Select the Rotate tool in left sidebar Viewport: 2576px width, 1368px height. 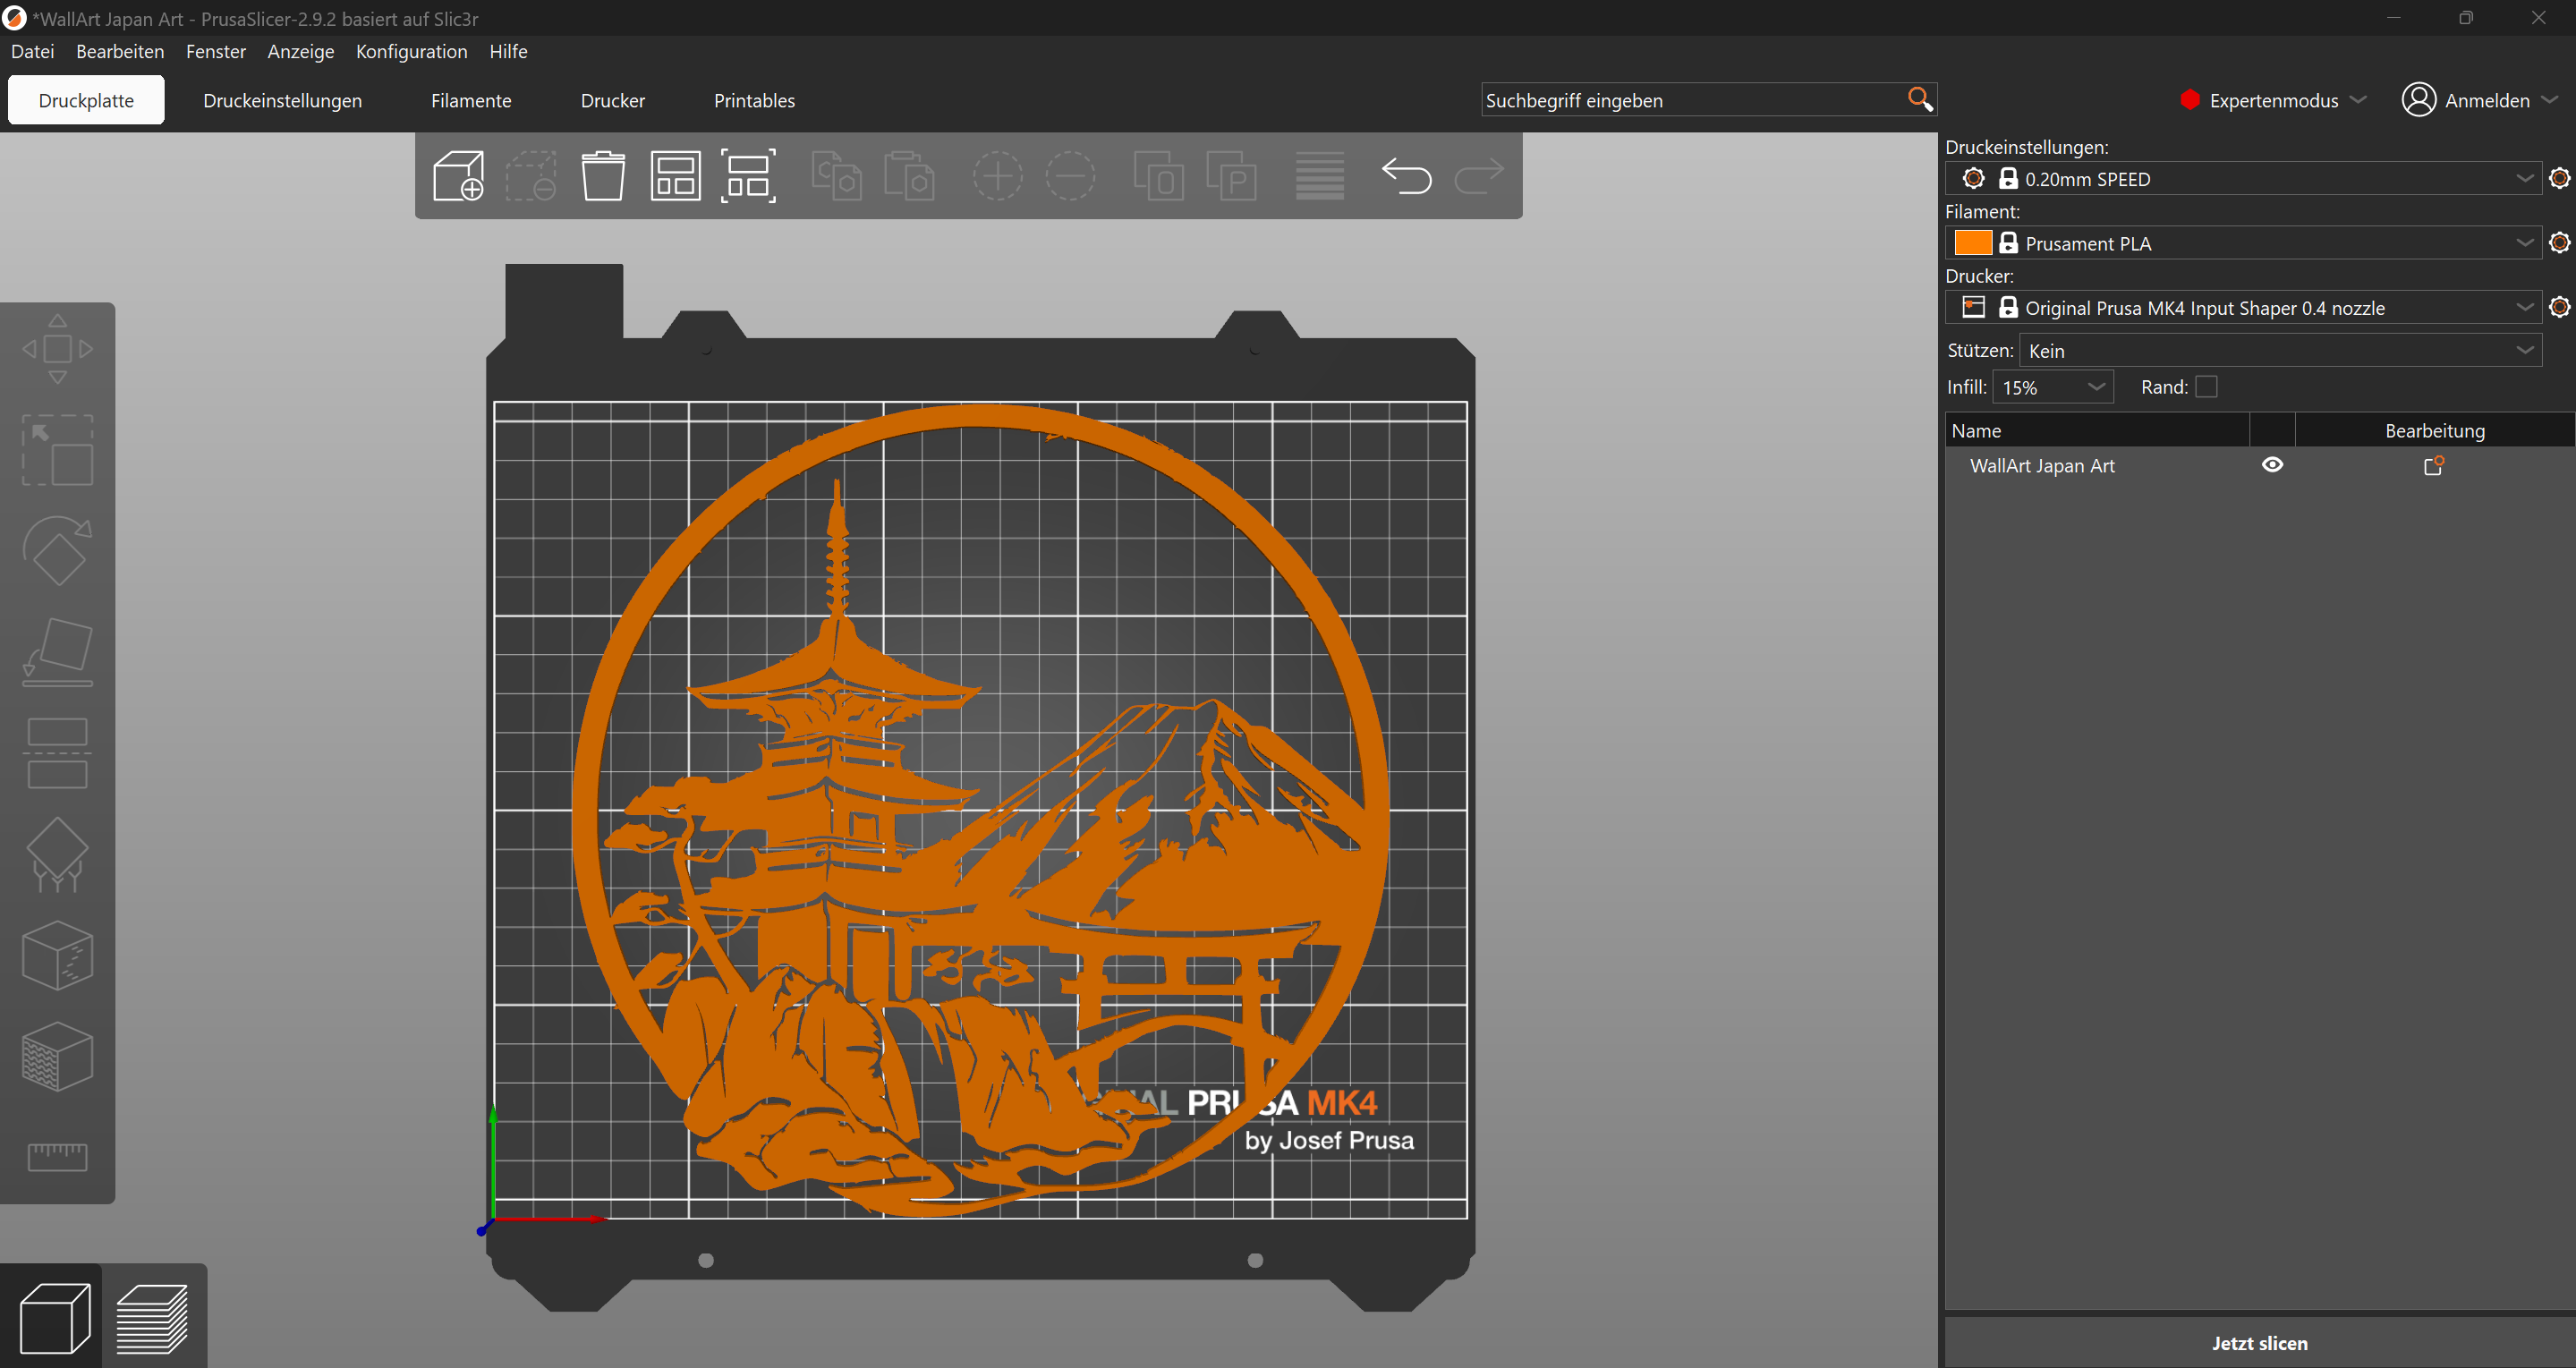click(57, 551)
